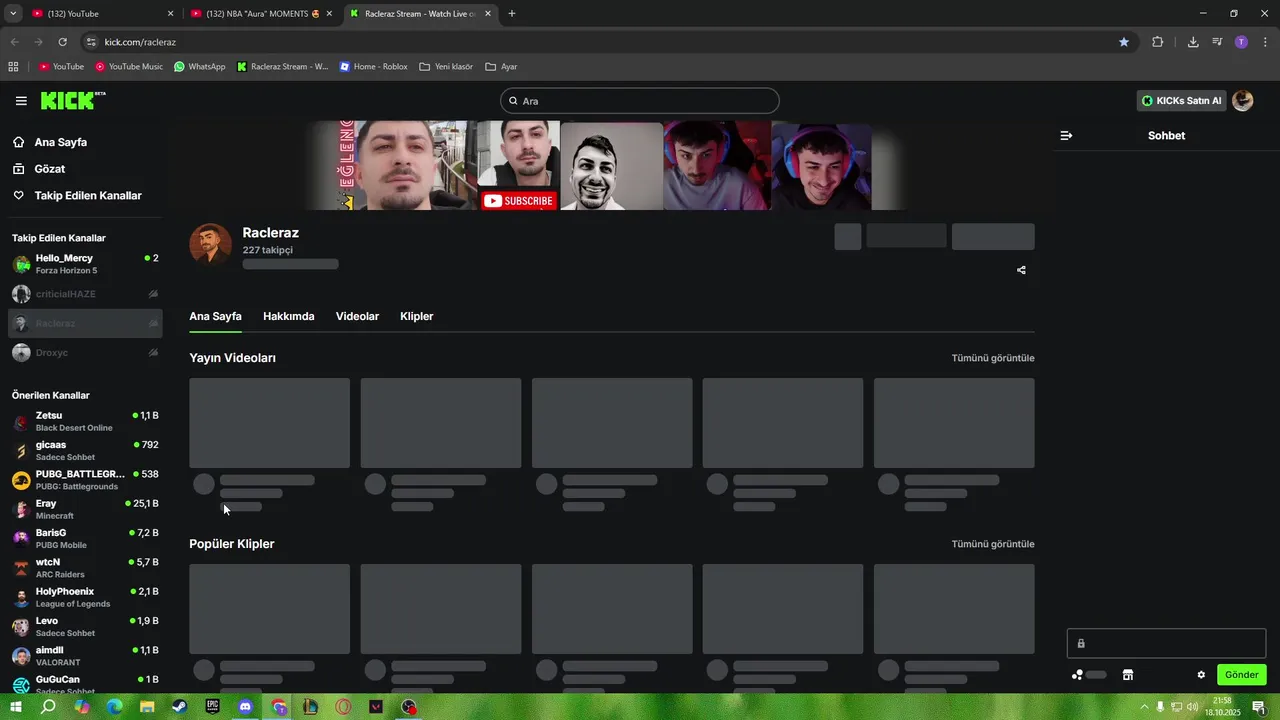Image resolution: width=1280 pixels, height=720 pixels.
Task: Share the Racleraz channel via share icon
Action: [x=1021, y=270]
